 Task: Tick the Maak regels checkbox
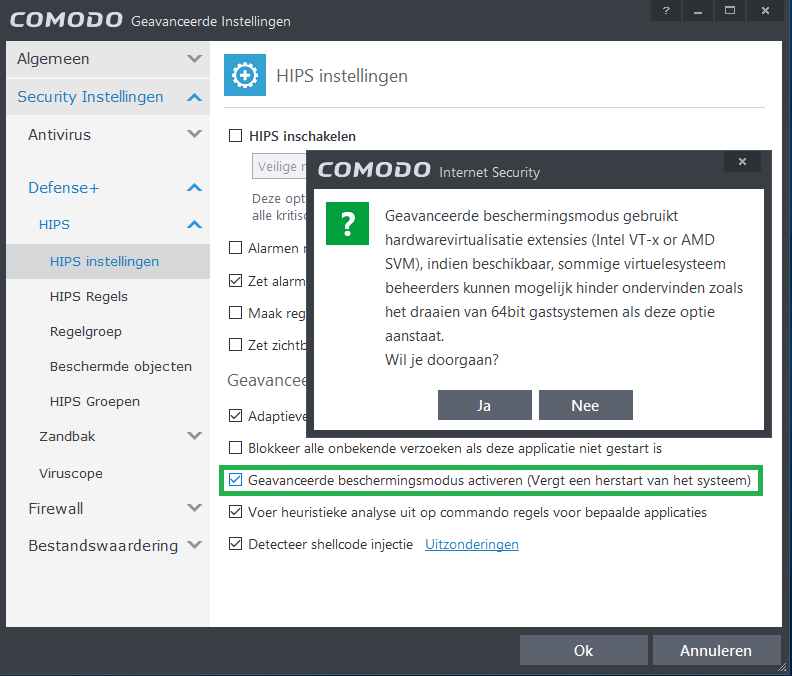[x=235, y=313]
